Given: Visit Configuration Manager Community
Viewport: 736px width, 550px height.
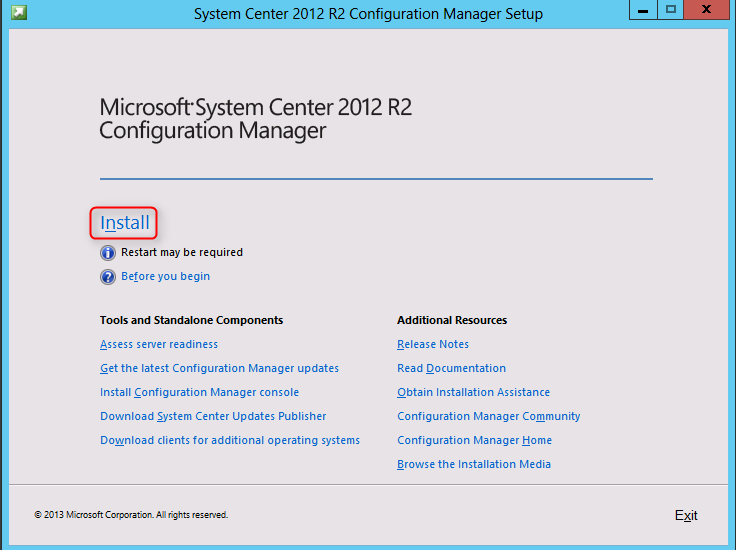Looking at the screenshot, I should [x=489, y=416].
